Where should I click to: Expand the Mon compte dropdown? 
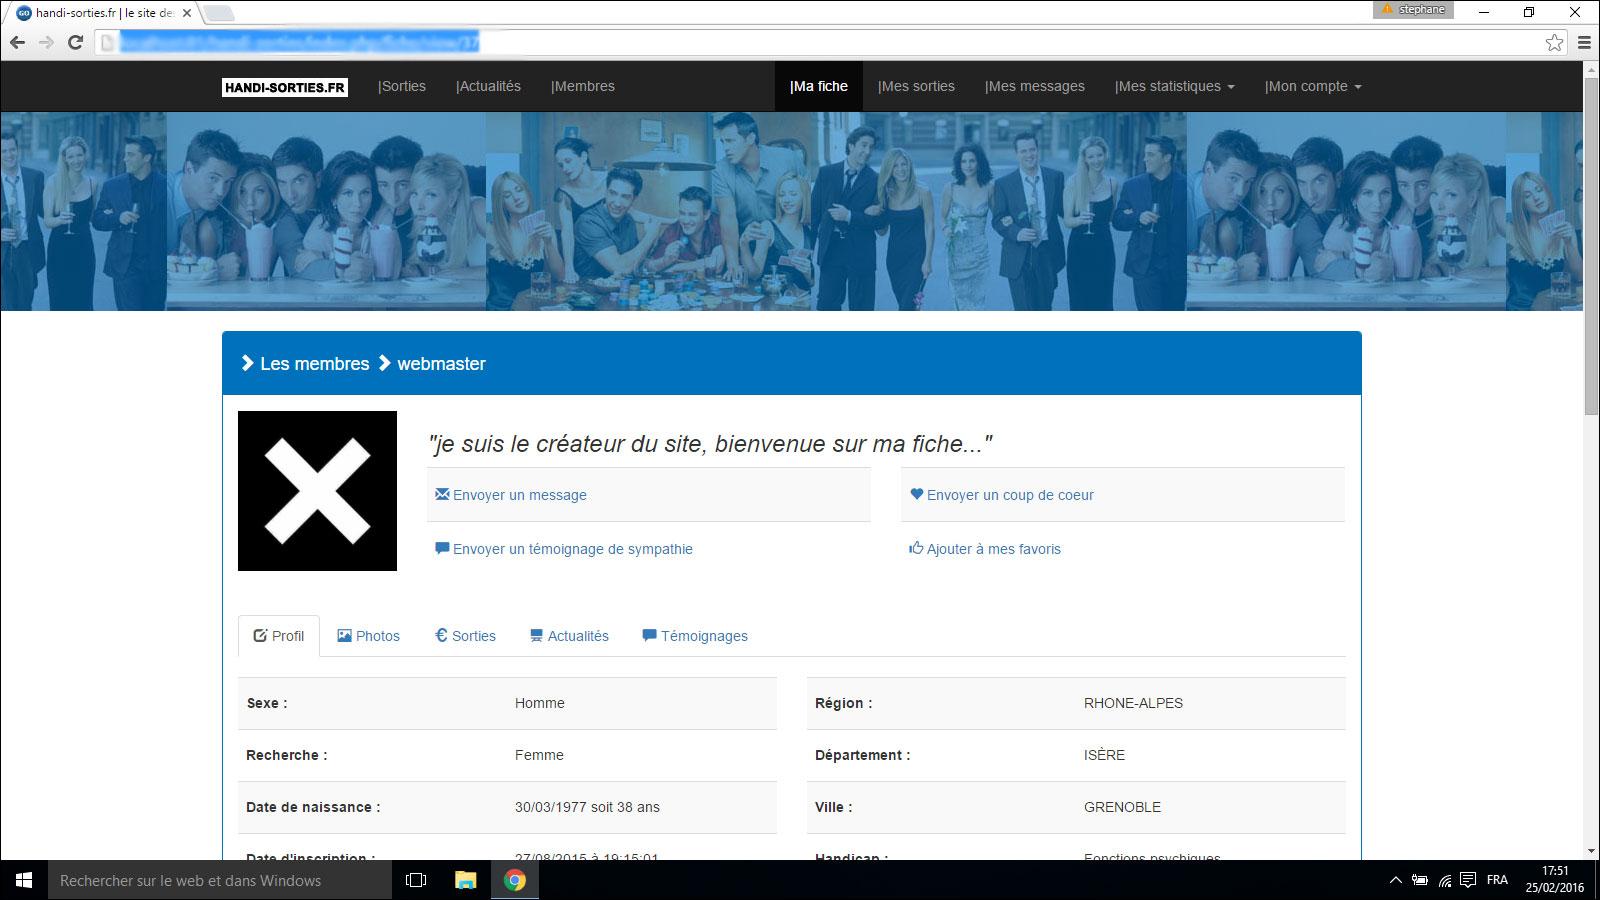[1312, 86]
